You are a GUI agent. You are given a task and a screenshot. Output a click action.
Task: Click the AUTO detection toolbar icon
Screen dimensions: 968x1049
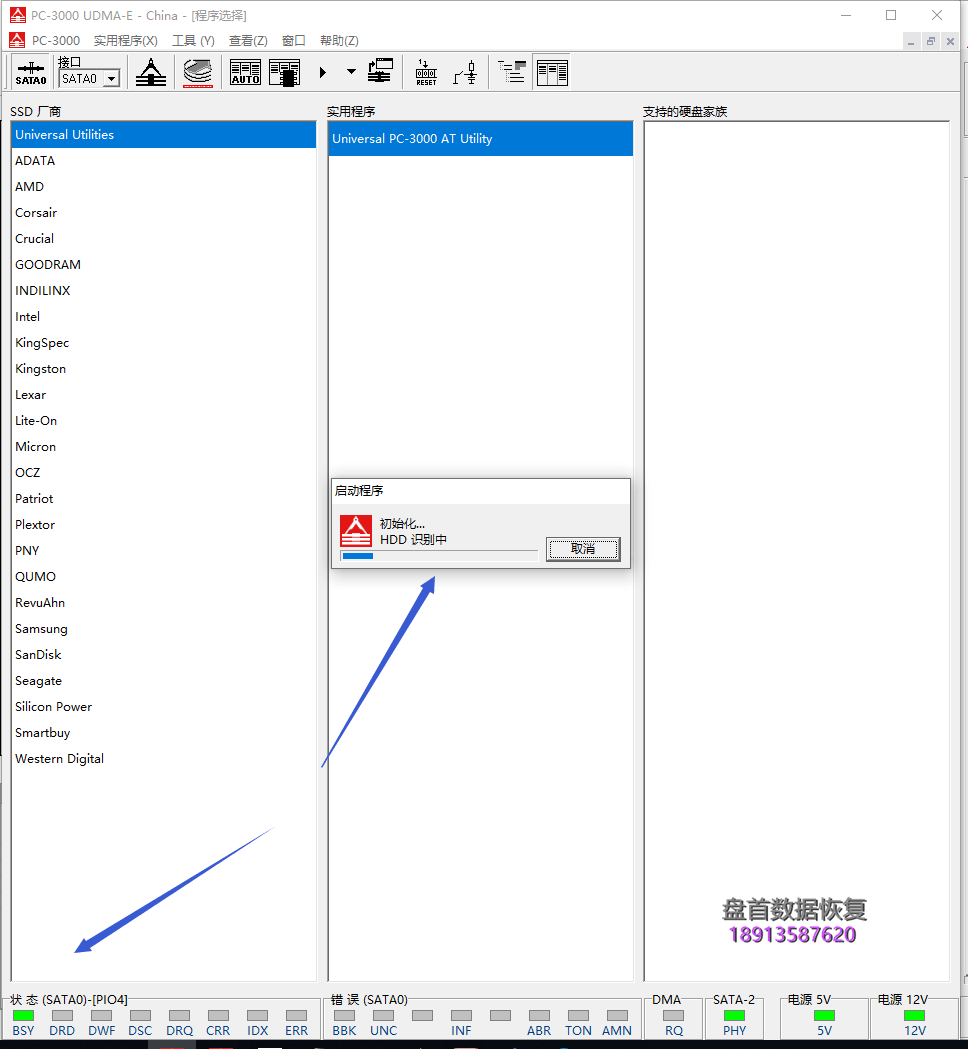click(x=246, y=72)
